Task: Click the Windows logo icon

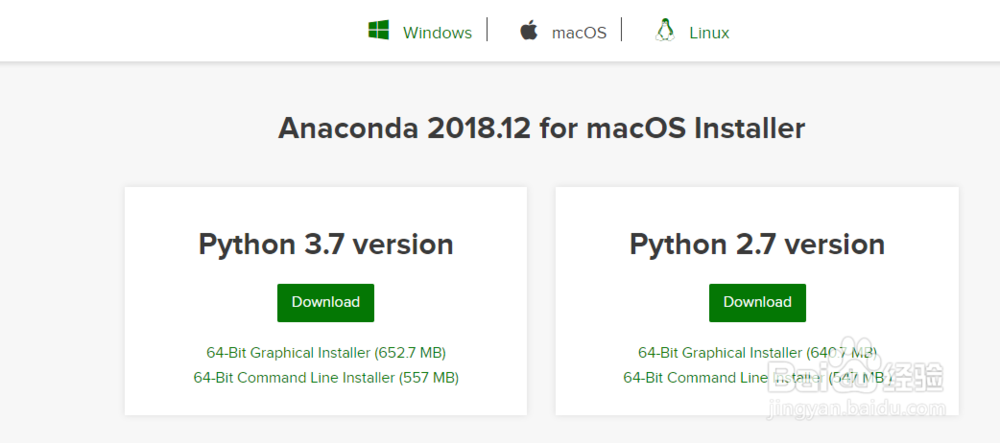Action: 378,30
